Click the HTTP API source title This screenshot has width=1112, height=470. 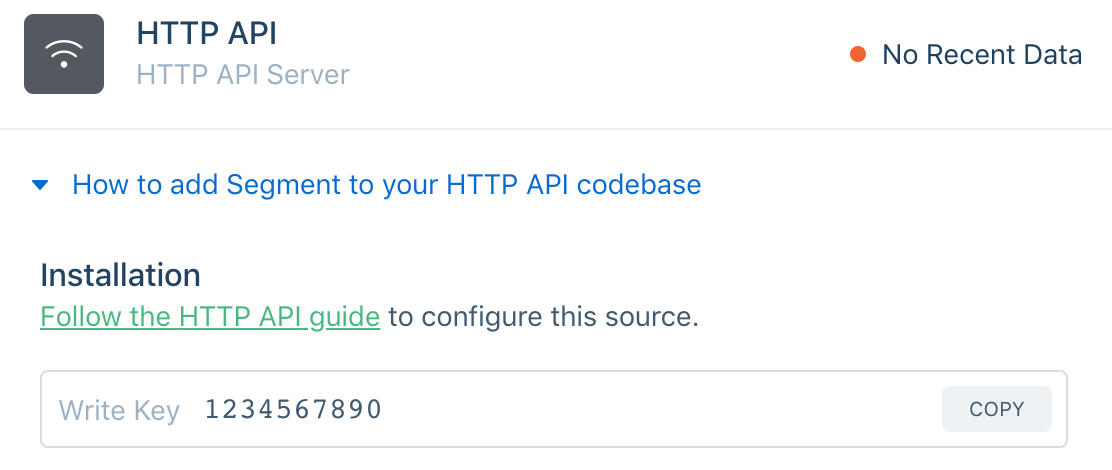pos(206,34)
